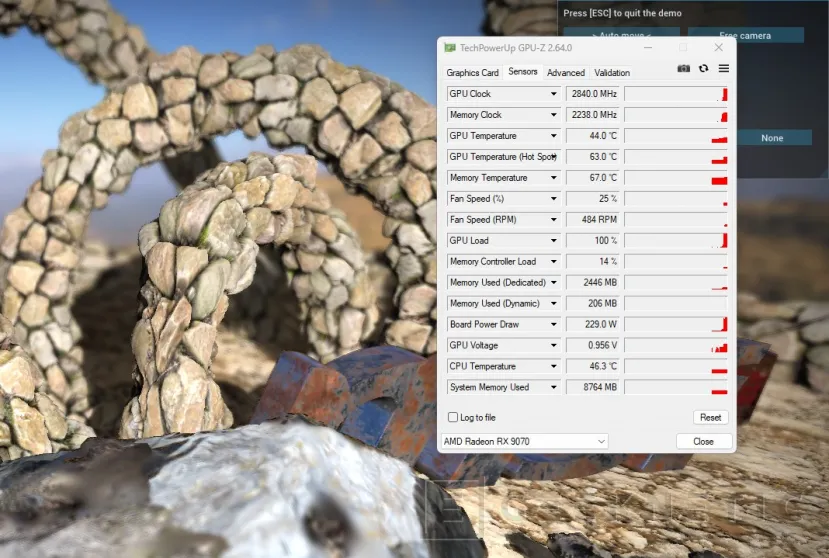Open the AMD Radeon RX 9070 selector

524,441
